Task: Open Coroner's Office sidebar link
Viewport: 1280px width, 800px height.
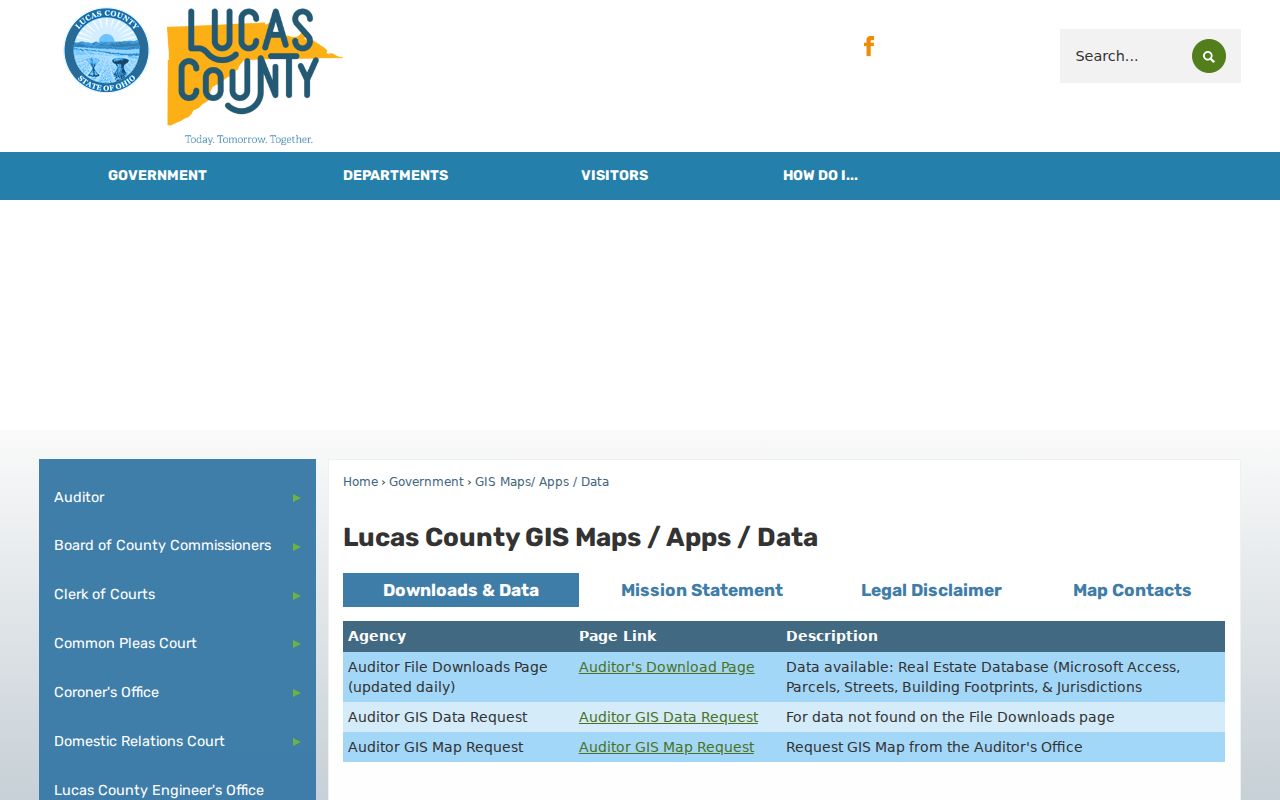Action: 106,692
